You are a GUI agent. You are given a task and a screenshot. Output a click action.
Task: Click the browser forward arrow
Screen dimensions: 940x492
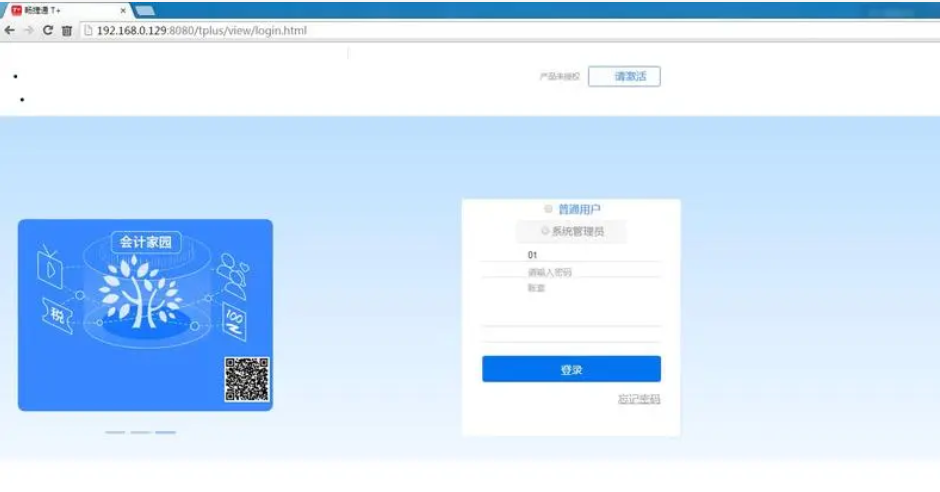tap(28, 31)
